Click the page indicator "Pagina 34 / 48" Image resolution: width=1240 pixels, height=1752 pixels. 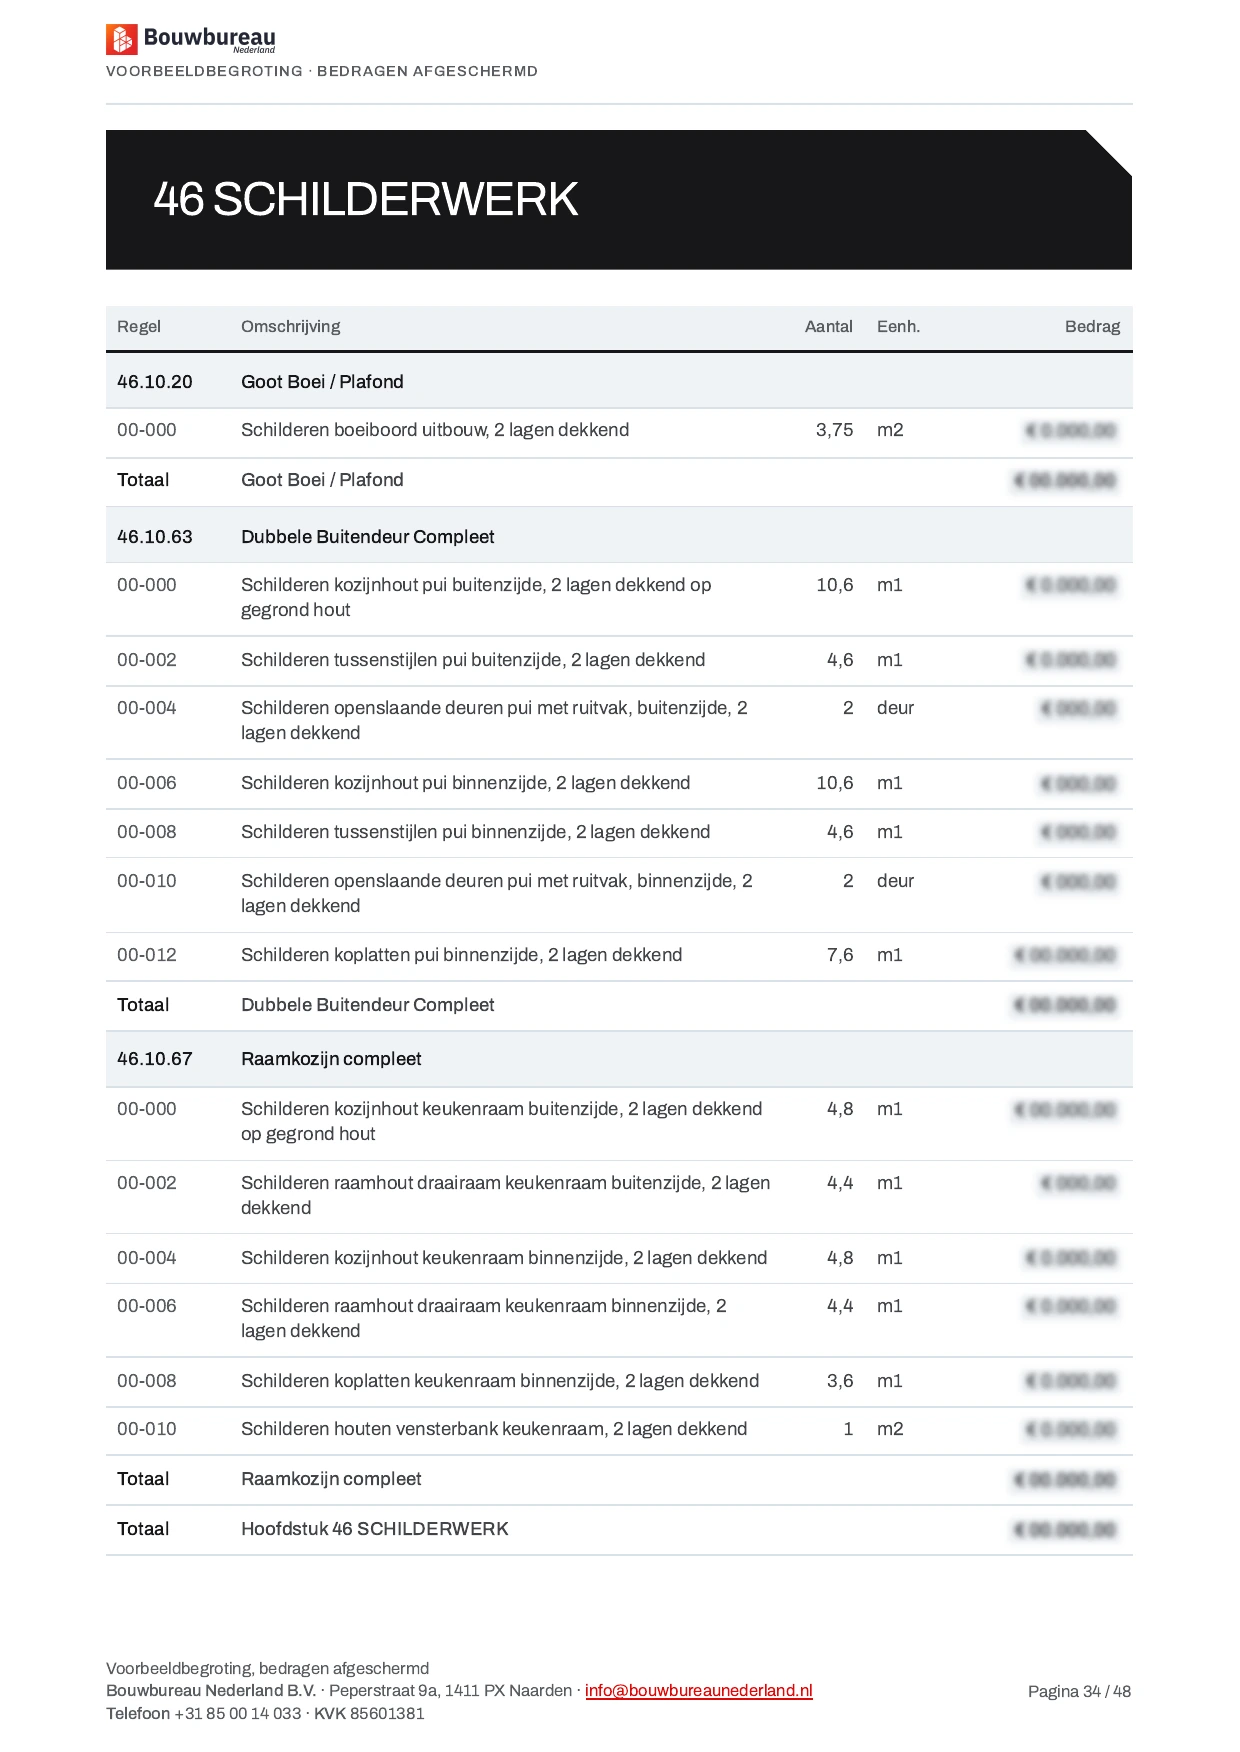(1079, 1691)
